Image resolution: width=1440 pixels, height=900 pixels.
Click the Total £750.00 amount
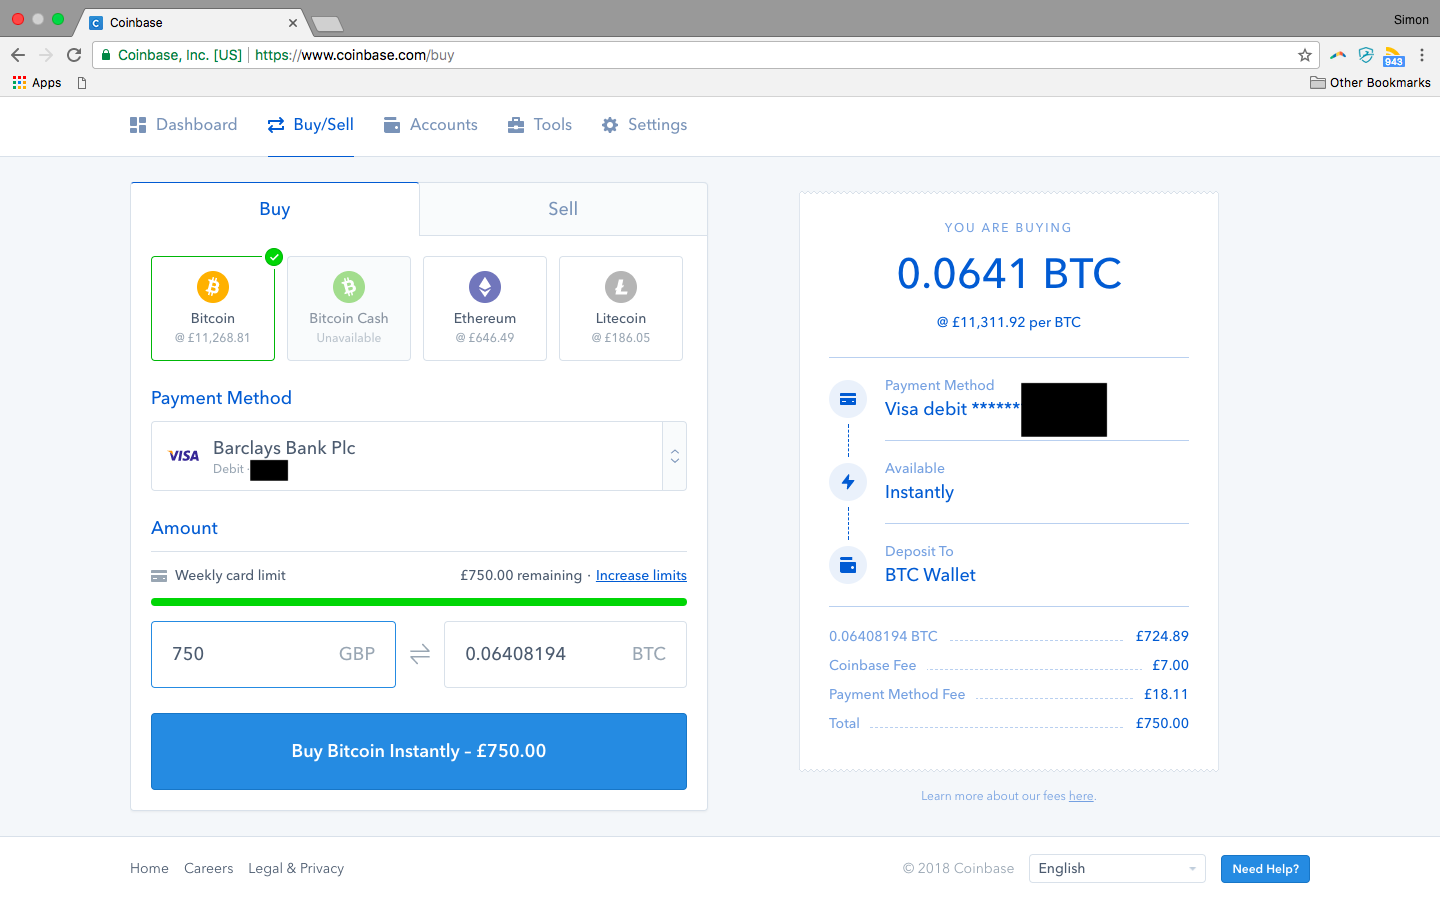click(1162, 723)
